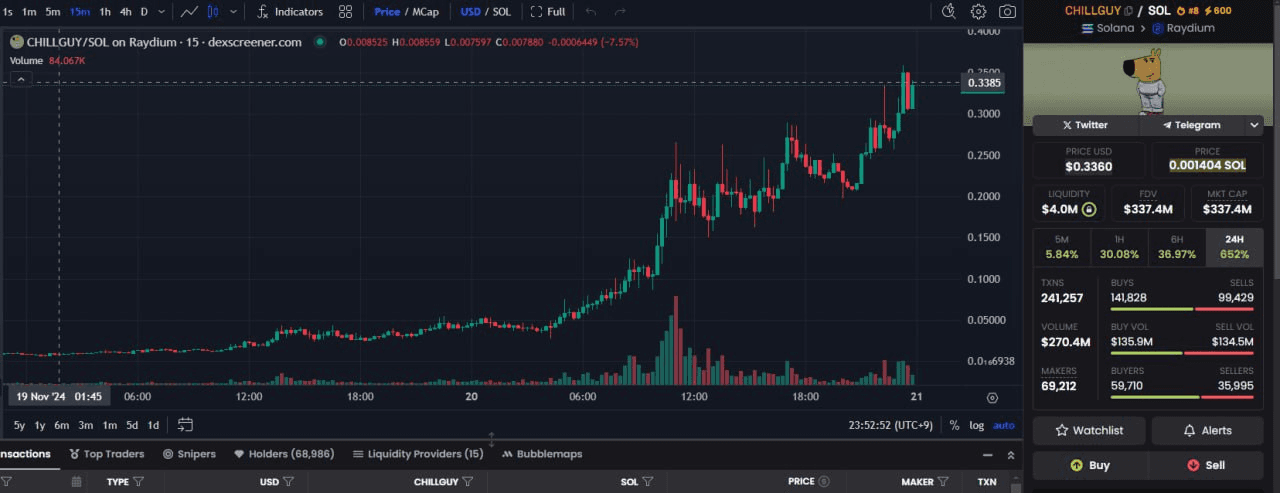Click the redo arrow icon
This screenshot has width=1280, height=493.
621,12
